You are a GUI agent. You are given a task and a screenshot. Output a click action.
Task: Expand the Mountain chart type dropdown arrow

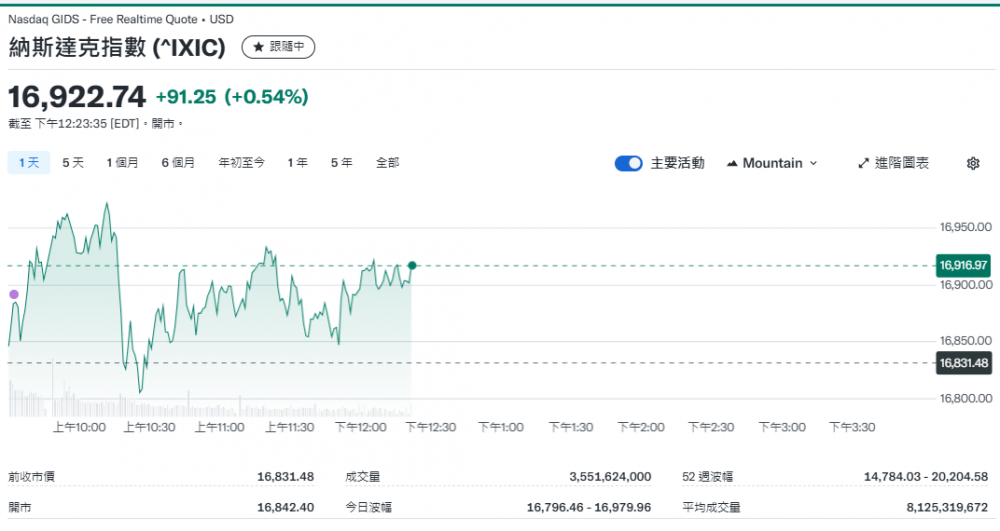[813, 163]
